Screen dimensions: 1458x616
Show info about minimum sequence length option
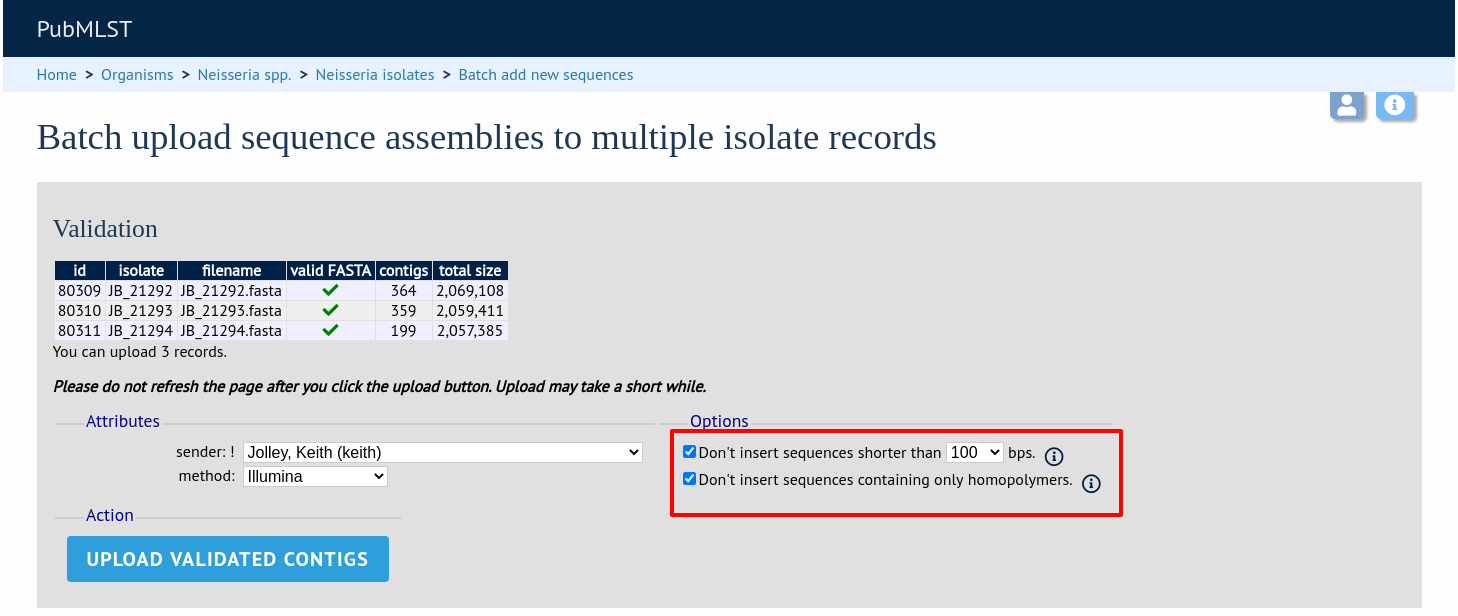(x=1053, y=456)
